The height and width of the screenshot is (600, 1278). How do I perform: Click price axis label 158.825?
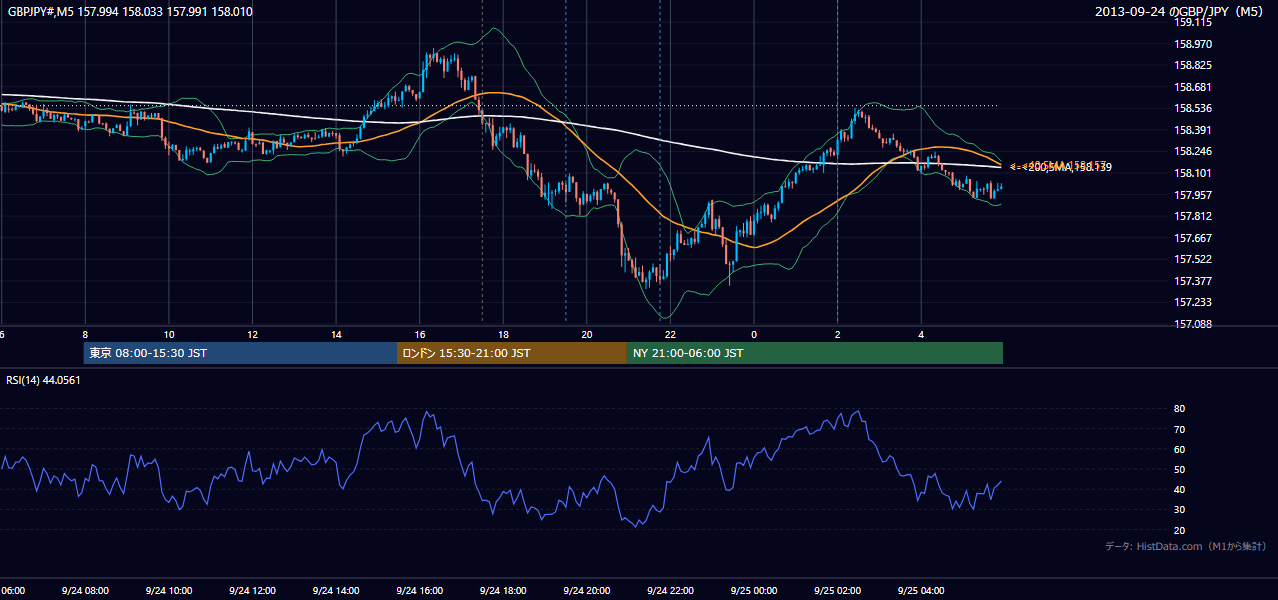click(1194, 65)
